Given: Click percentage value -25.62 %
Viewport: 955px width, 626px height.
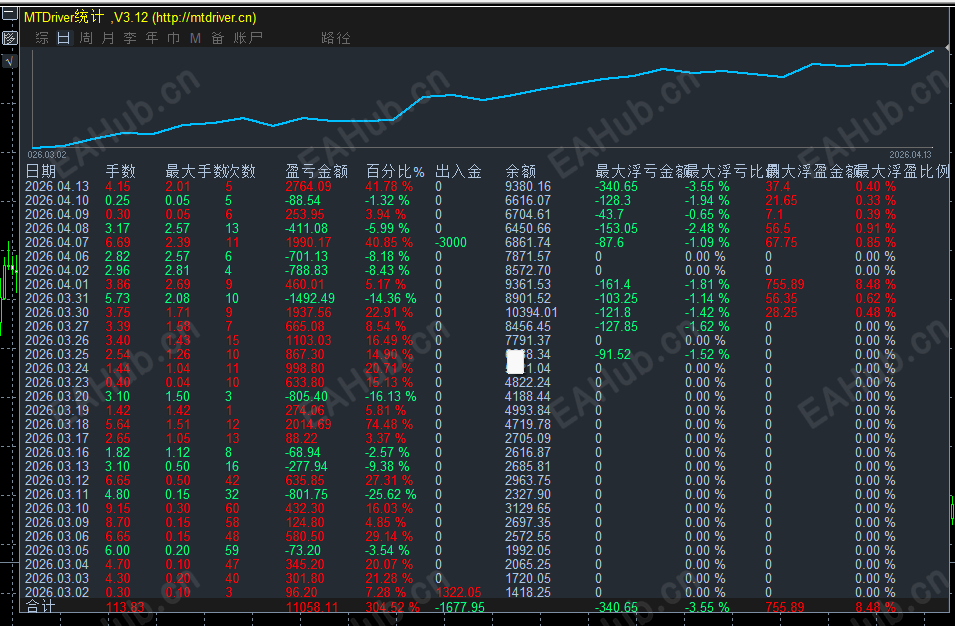Looking at the screenshot, I should [x=390, y=494].
